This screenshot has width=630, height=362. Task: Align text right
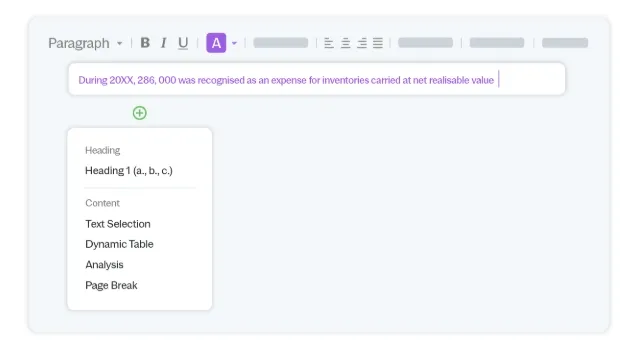point(362,43)
